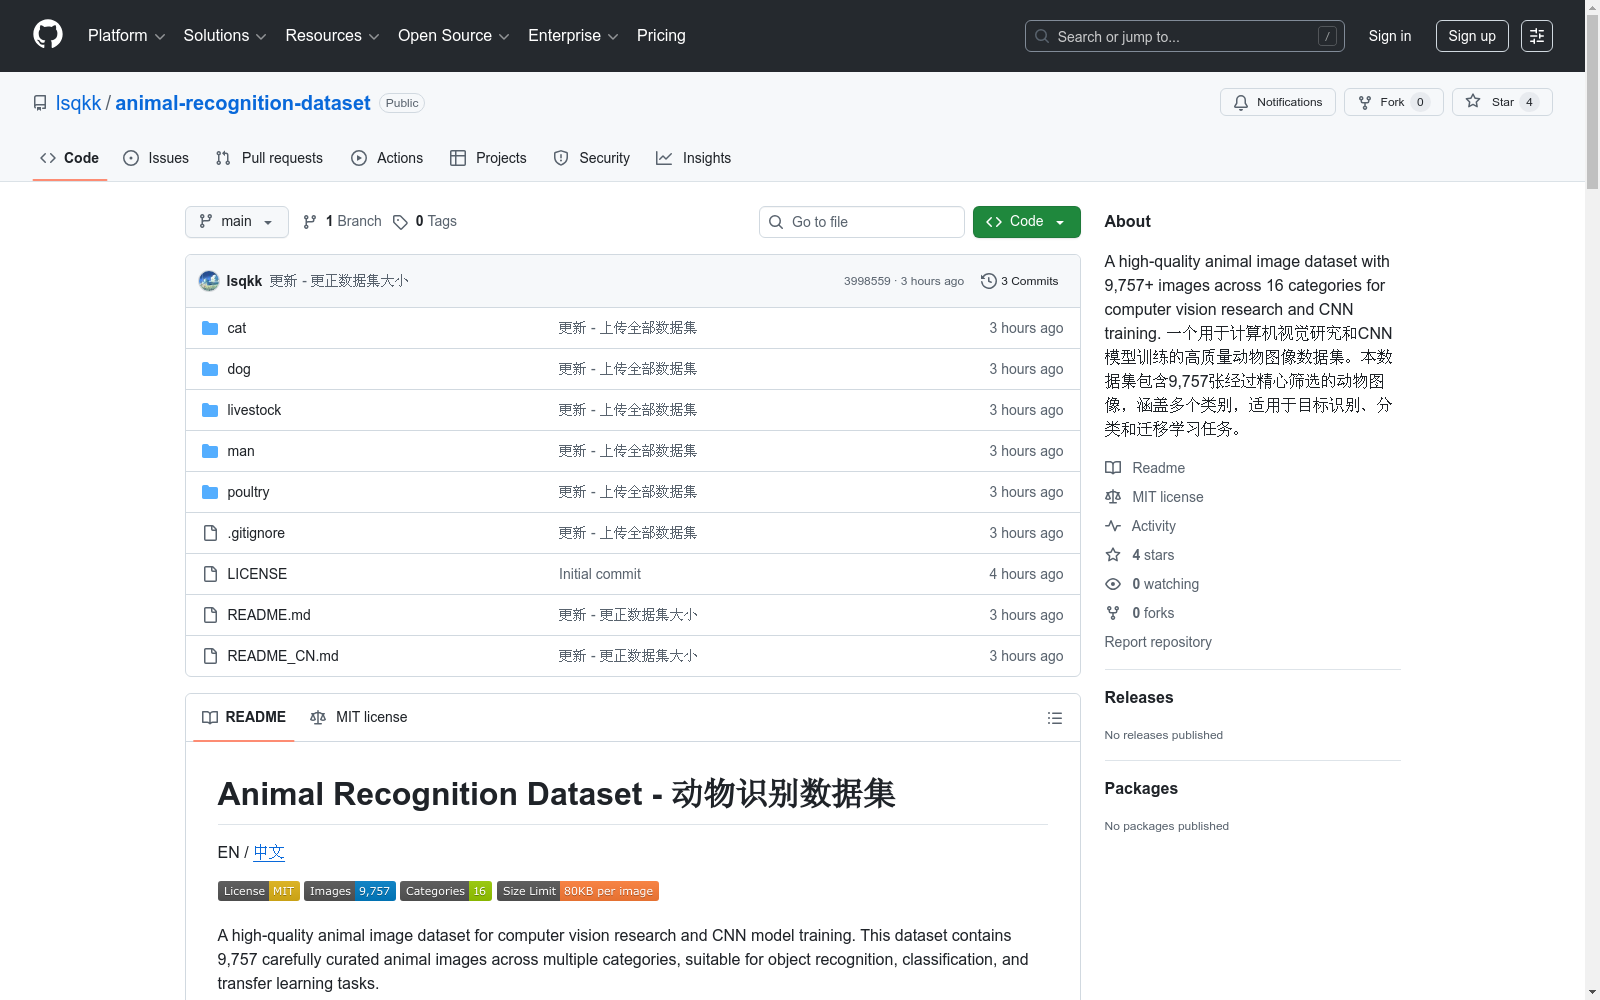Switch to the Issues tab
The height and width of the screenshot is (1000, 1600).
pyautogui.click(x=156, y=158)
